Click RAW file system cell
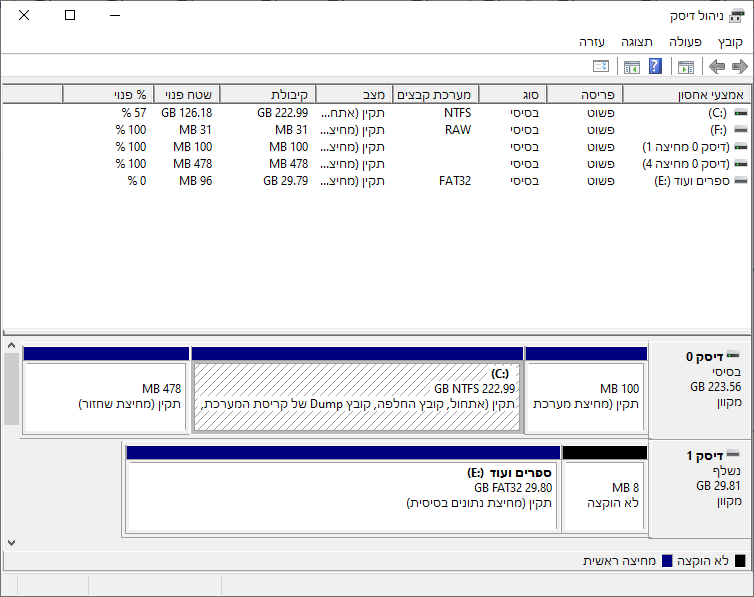The width and height of the screenshot is (754, 597). click(x=458, y=130)
